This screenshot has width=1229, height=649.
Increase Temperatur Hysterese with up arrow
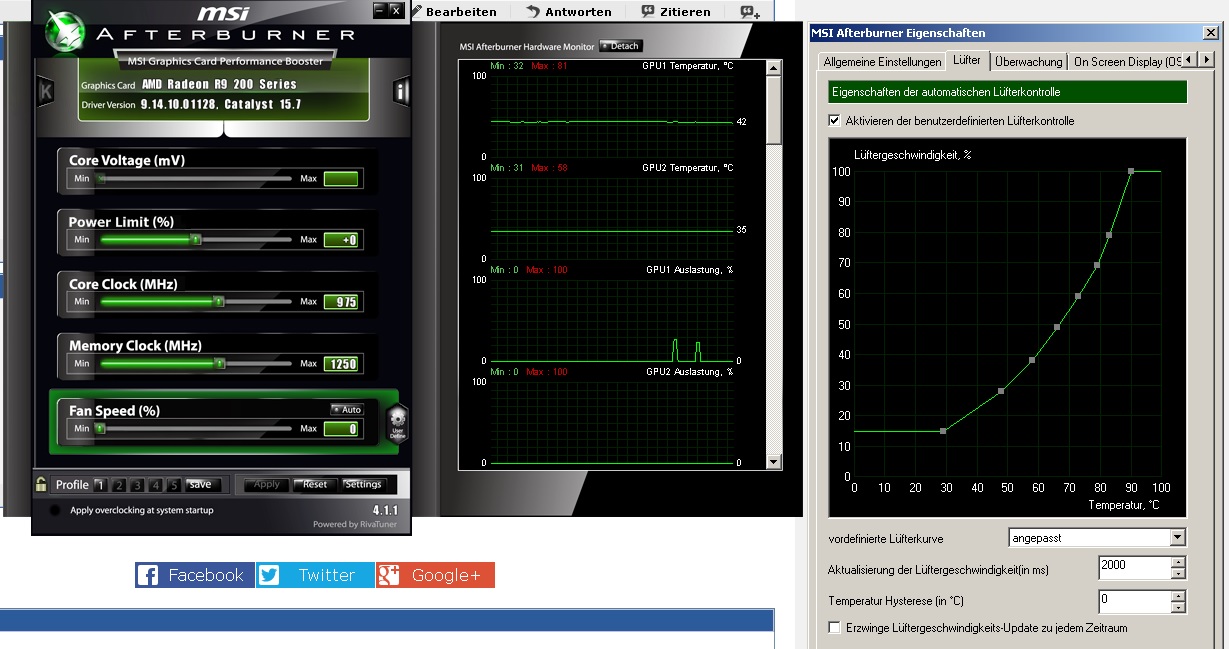point(1178,595)
